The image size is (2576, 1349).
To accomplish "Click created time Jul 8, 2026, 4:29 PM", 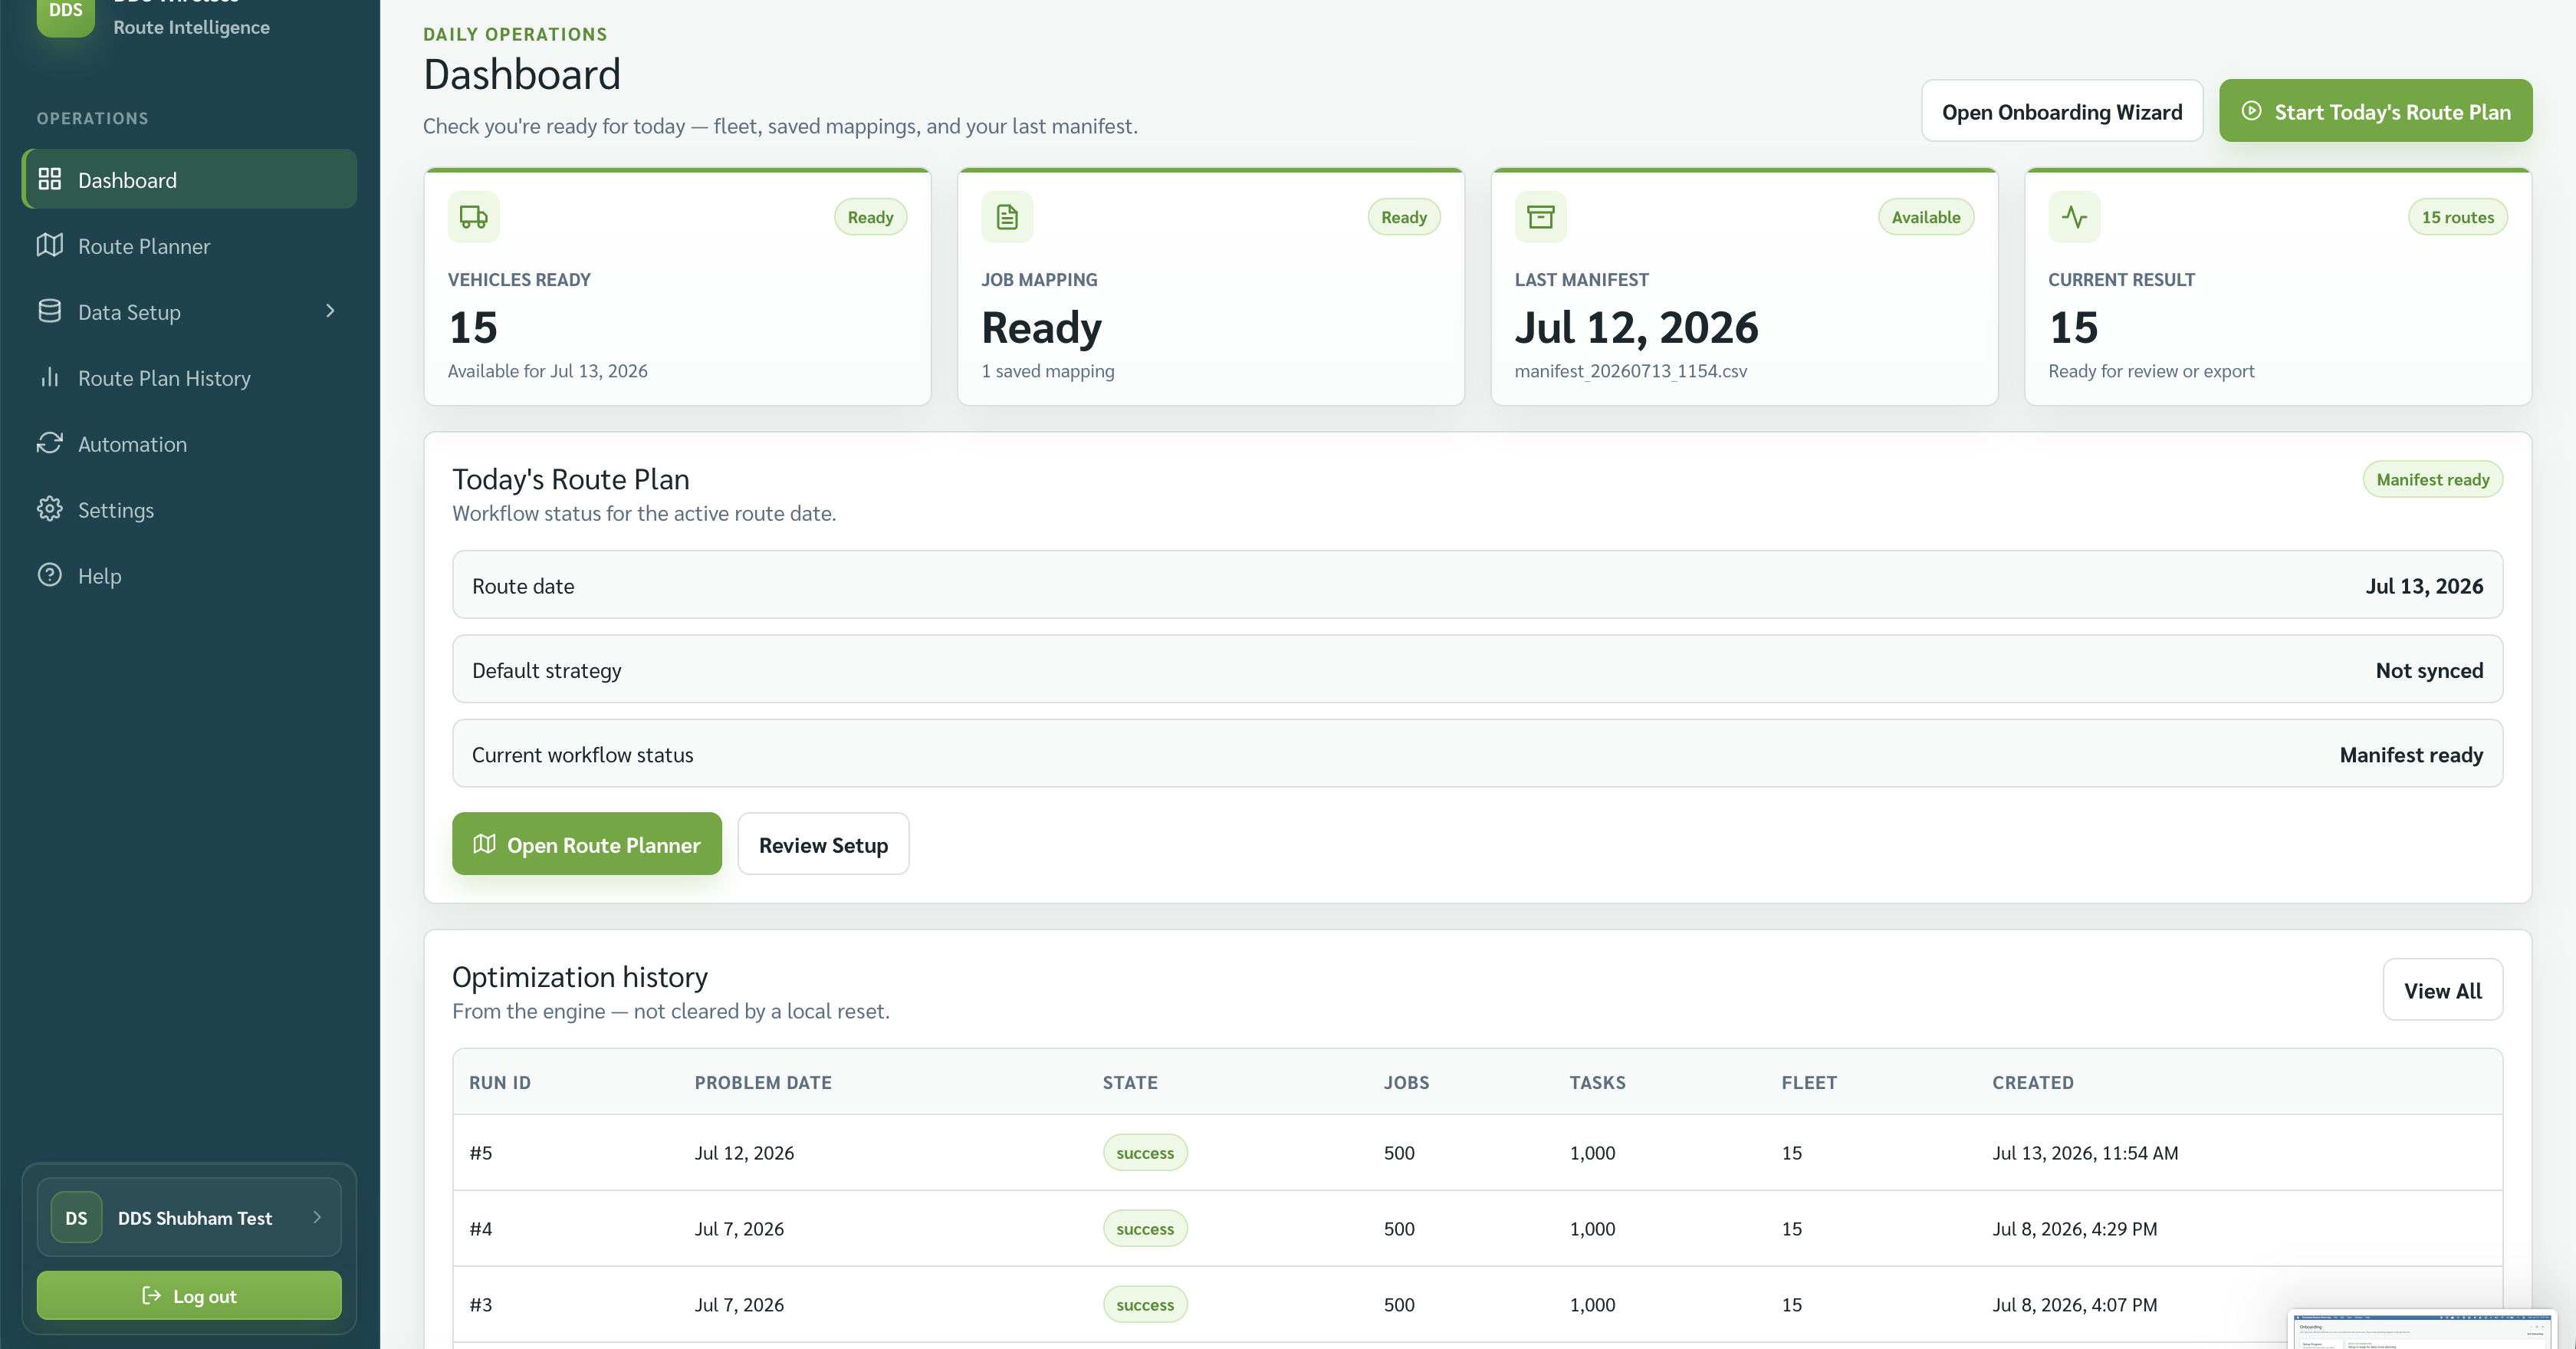I will click(x=2074, y=1228).
